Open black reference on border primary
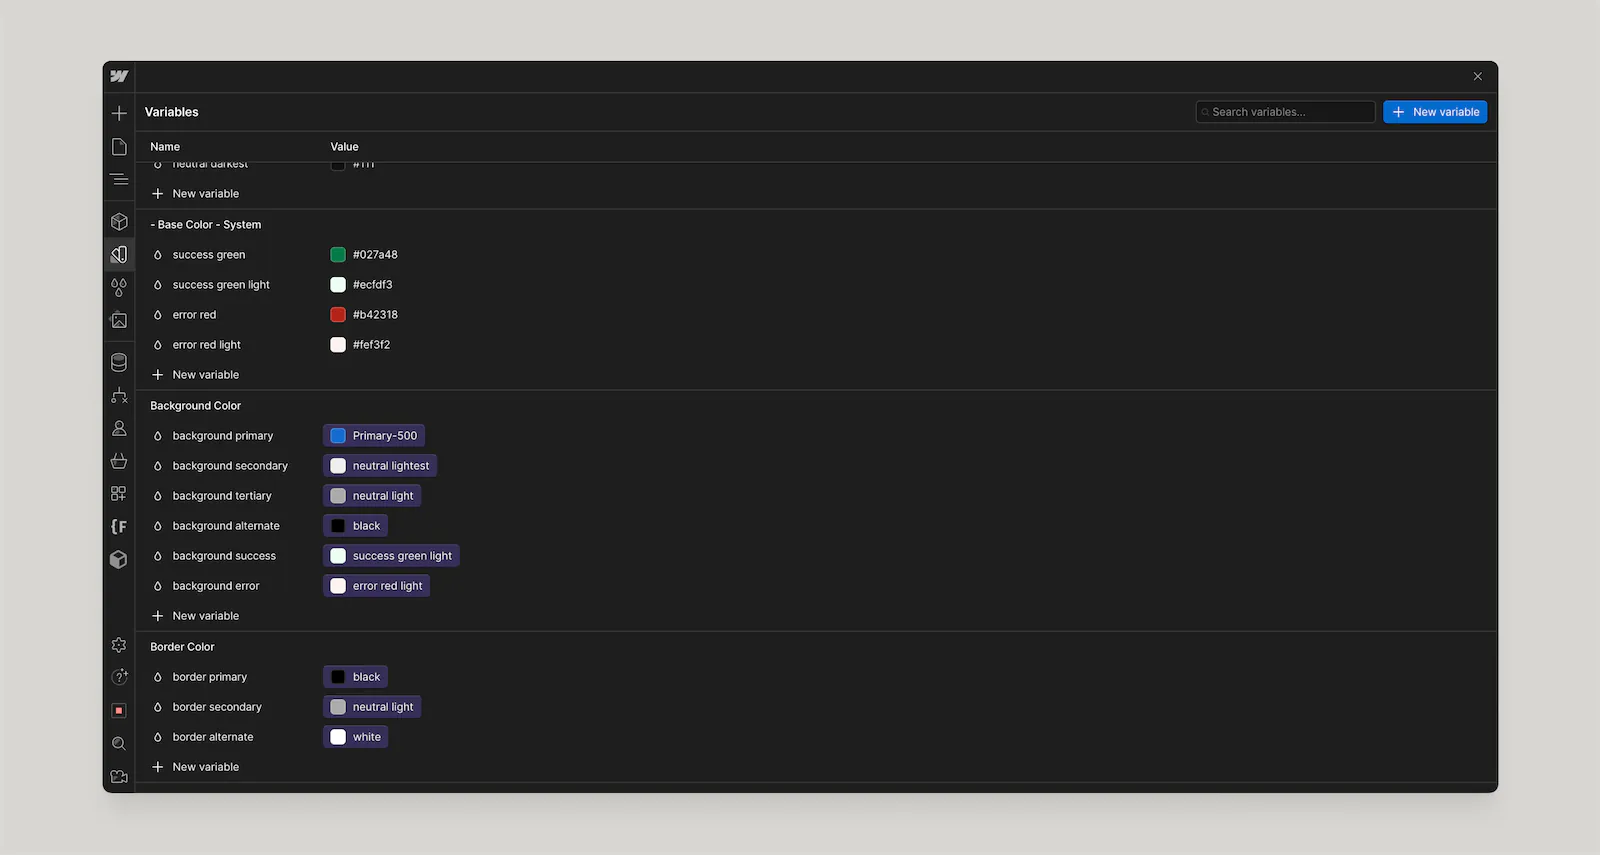1600x855 pixels. pyautogui.click(x=355, y=677)
